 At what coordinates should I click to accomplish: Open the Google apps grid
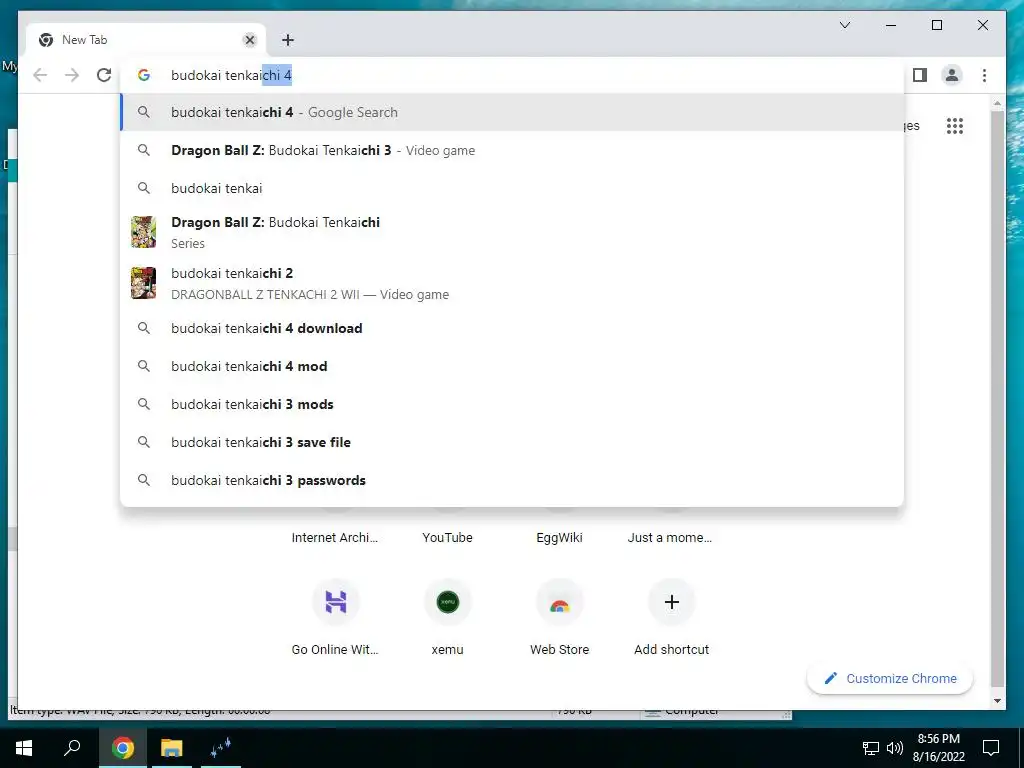tap(955, 126)
